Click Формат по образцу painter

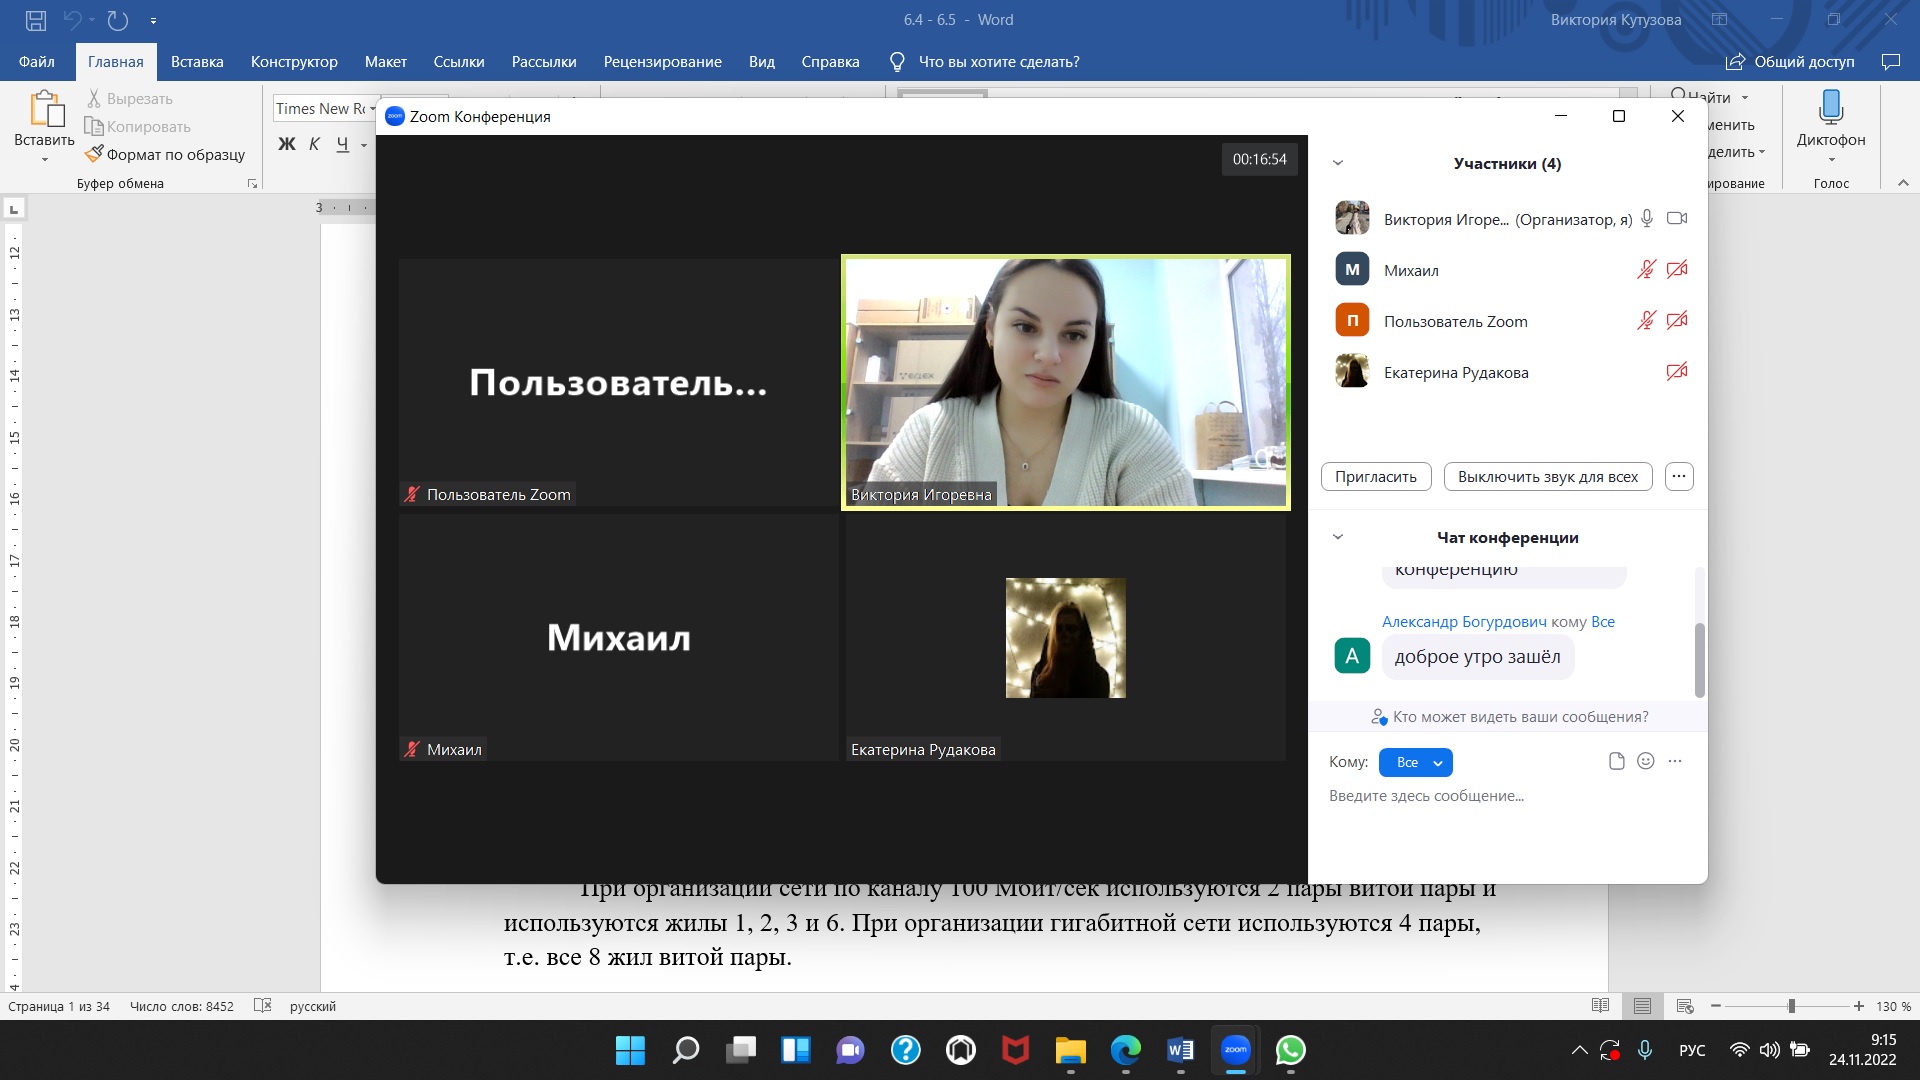tap(165, 154)
